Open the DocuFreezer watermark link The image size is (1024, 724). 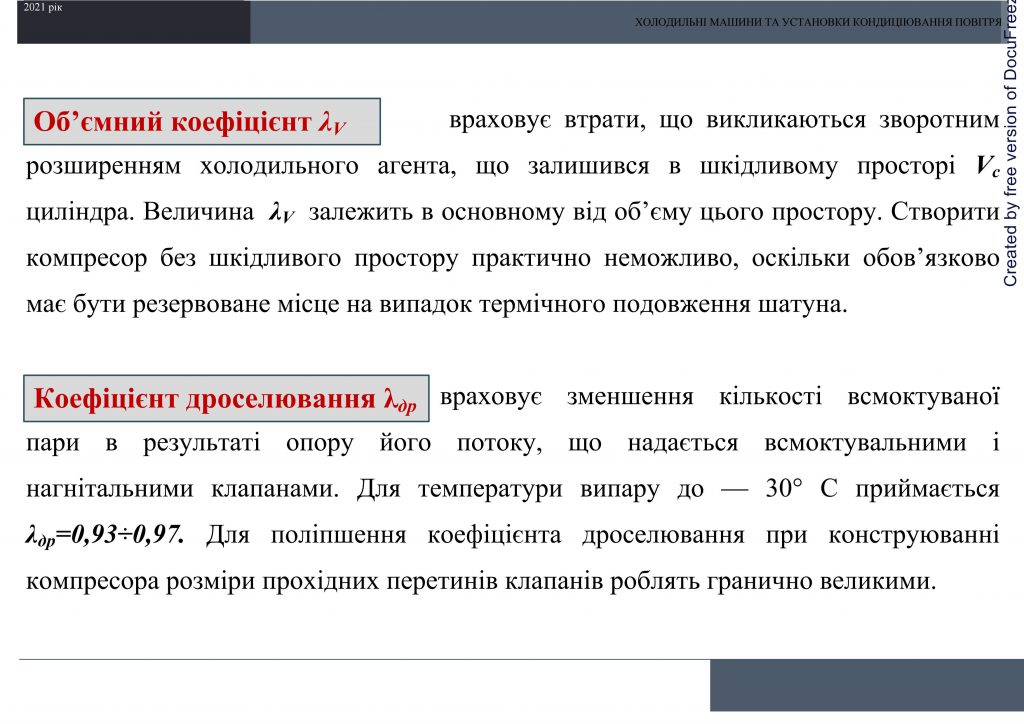[1012, 150]
